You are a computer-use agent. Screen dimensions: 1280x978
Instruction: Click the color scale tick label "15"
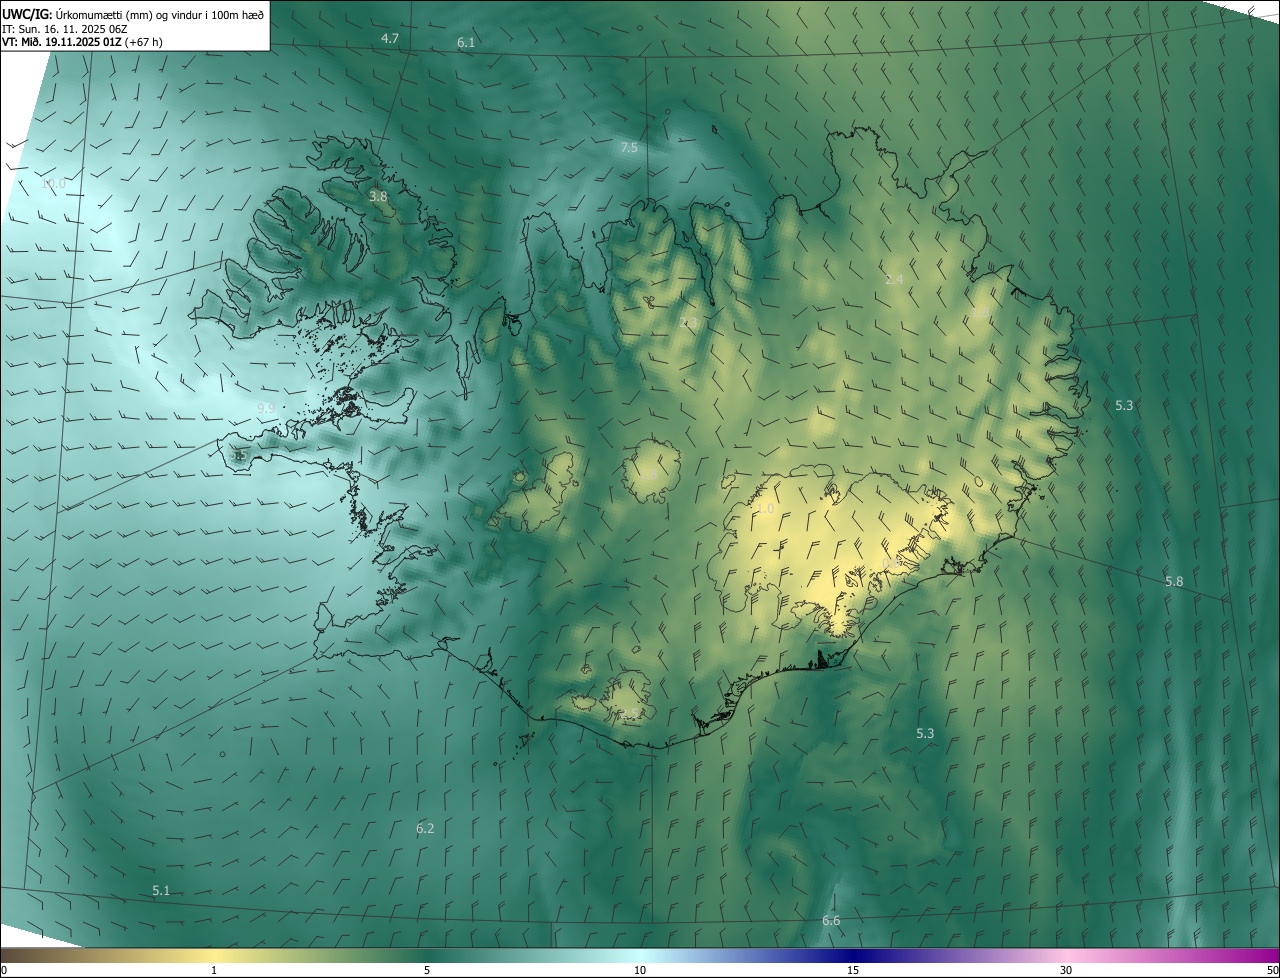(853, 970)
